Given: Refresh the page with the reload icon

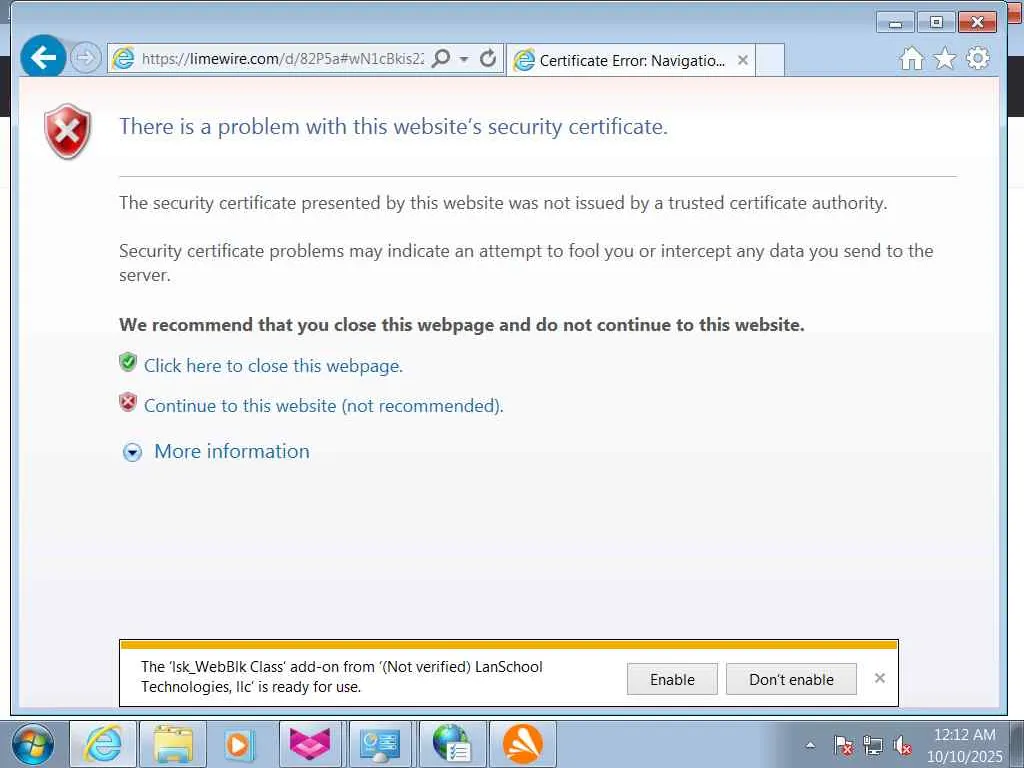Looking at the screenshot, I should pos(487,59).
